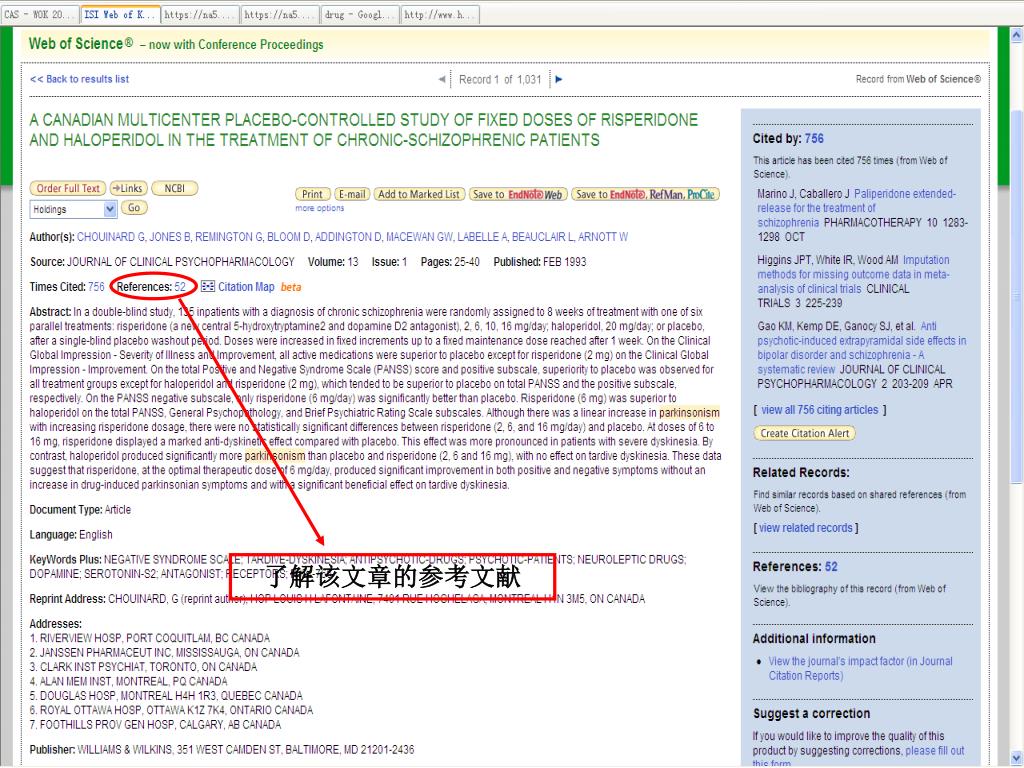
Task: Go to next record arrow
Action: pos(558,79)
